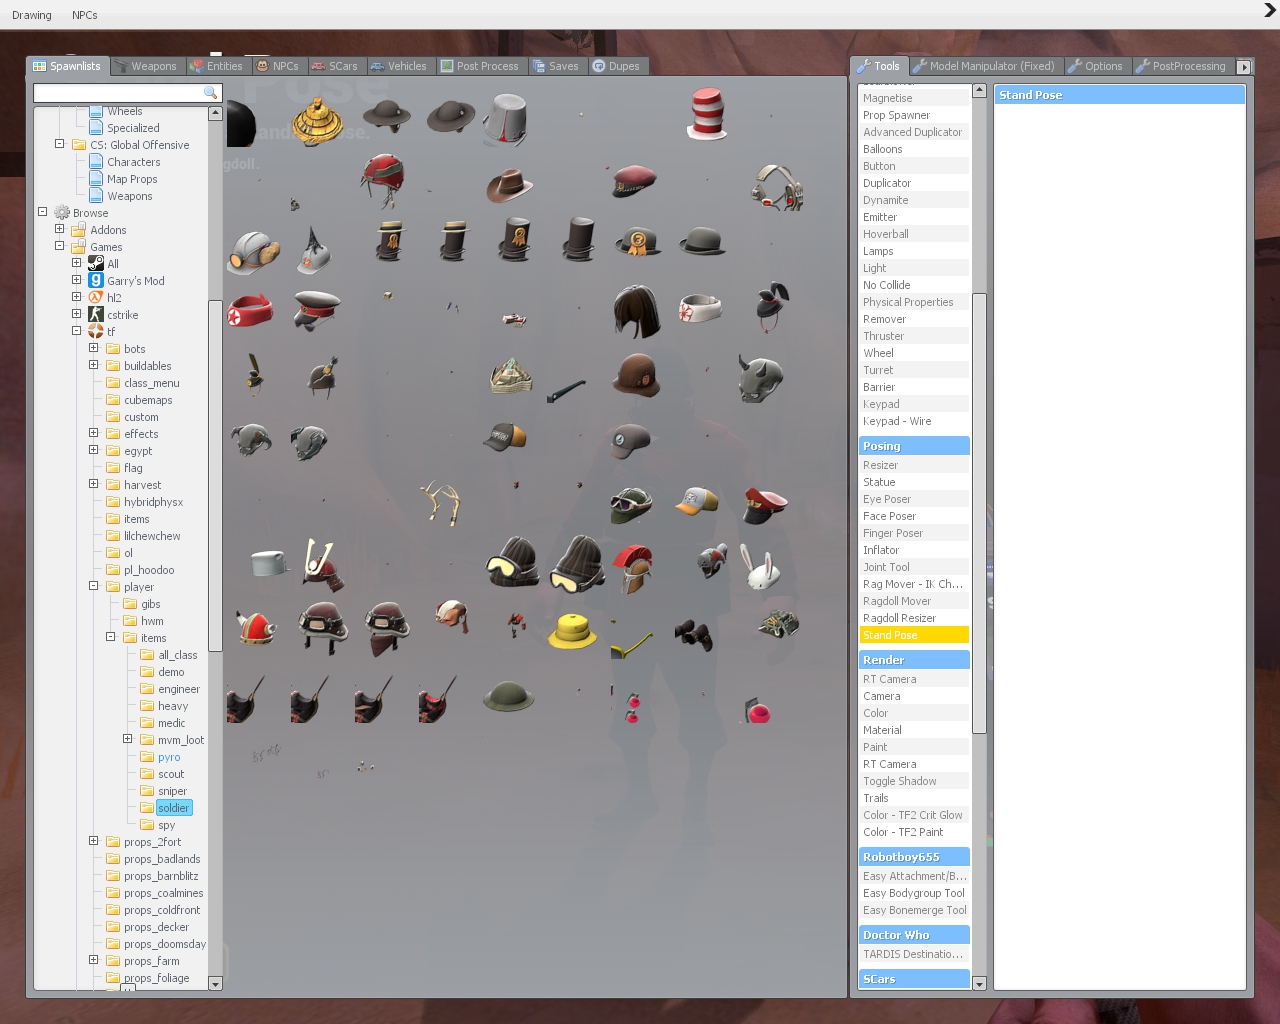Collapse the Posing tool category
This screenshot has height=1024, width=1280.
(914, 446)
